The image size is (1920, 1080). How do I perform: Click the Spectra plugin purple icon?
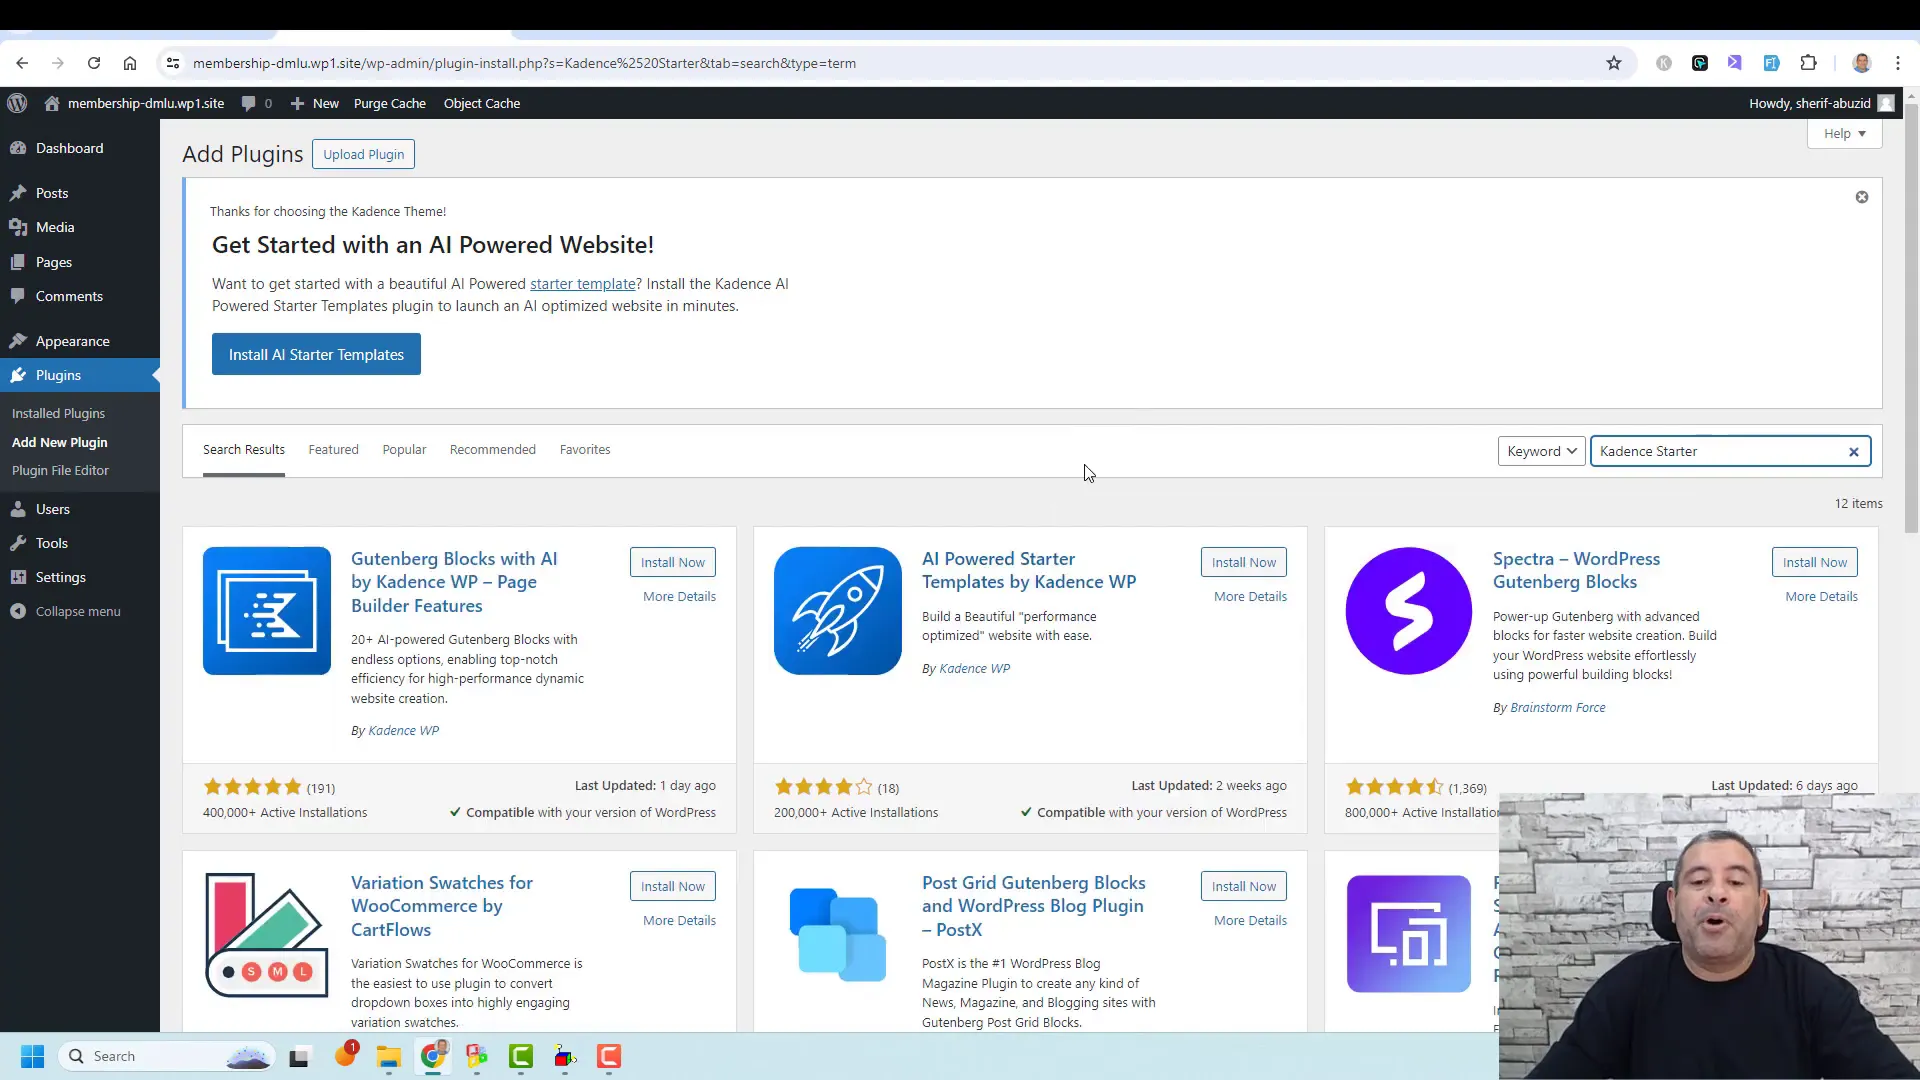(x=1409, y=611)
